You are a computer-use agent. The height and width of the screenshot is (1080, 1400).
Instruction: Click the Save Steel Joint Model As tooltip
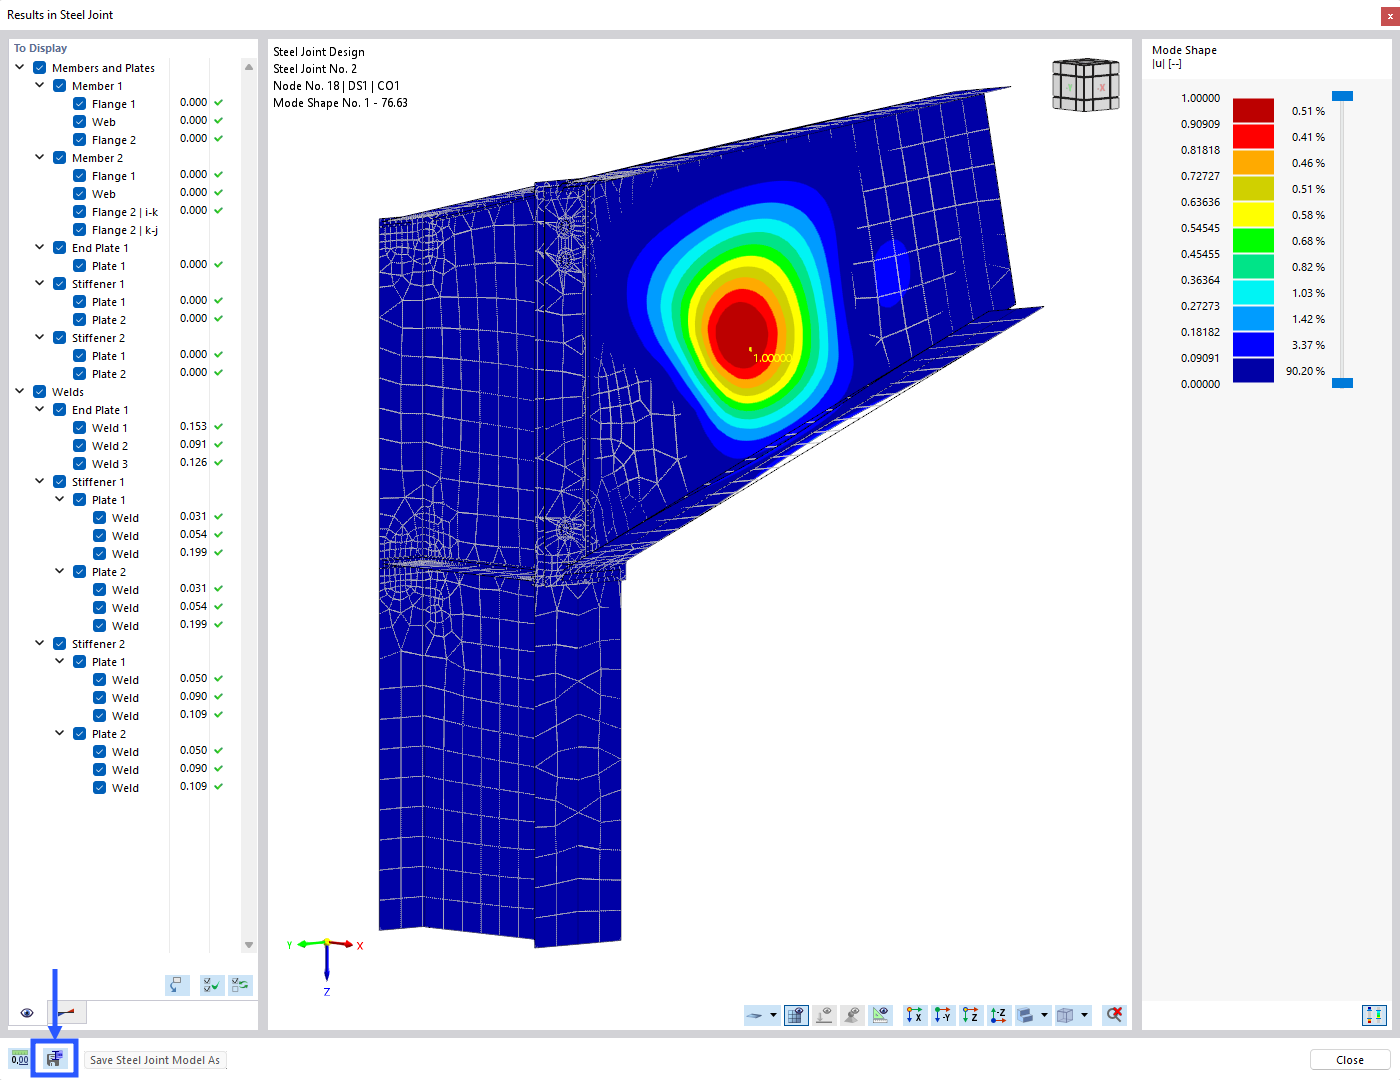pos(155,1060)
